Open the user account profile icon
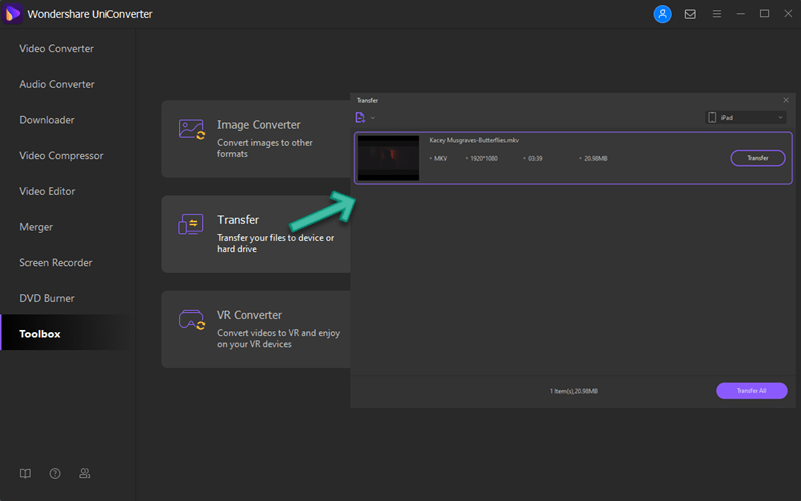Image resolution: width=801 pixels, height=501 pixels. (662, 14)
